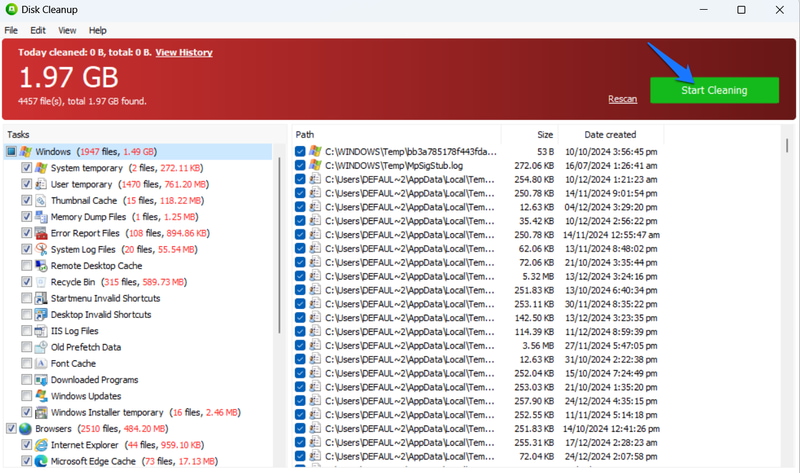800x473 pixels.
Task: Click the 5.32 MB size cell
Action: (x=538, y=276)
